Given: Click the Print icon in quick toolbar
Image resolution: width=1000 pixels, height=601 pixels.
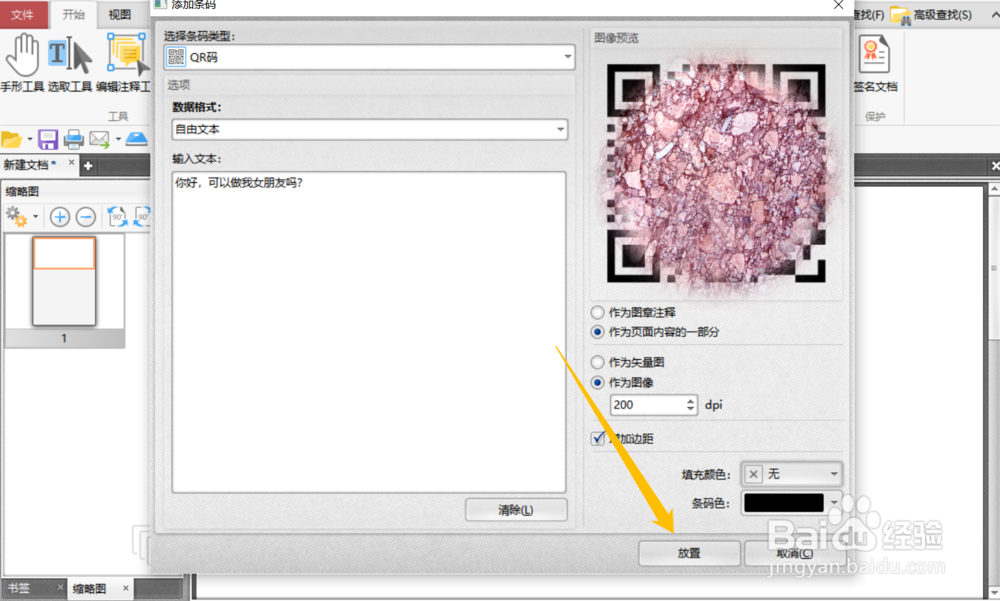Looking at the screenshot, I should [x=73, y=139].
